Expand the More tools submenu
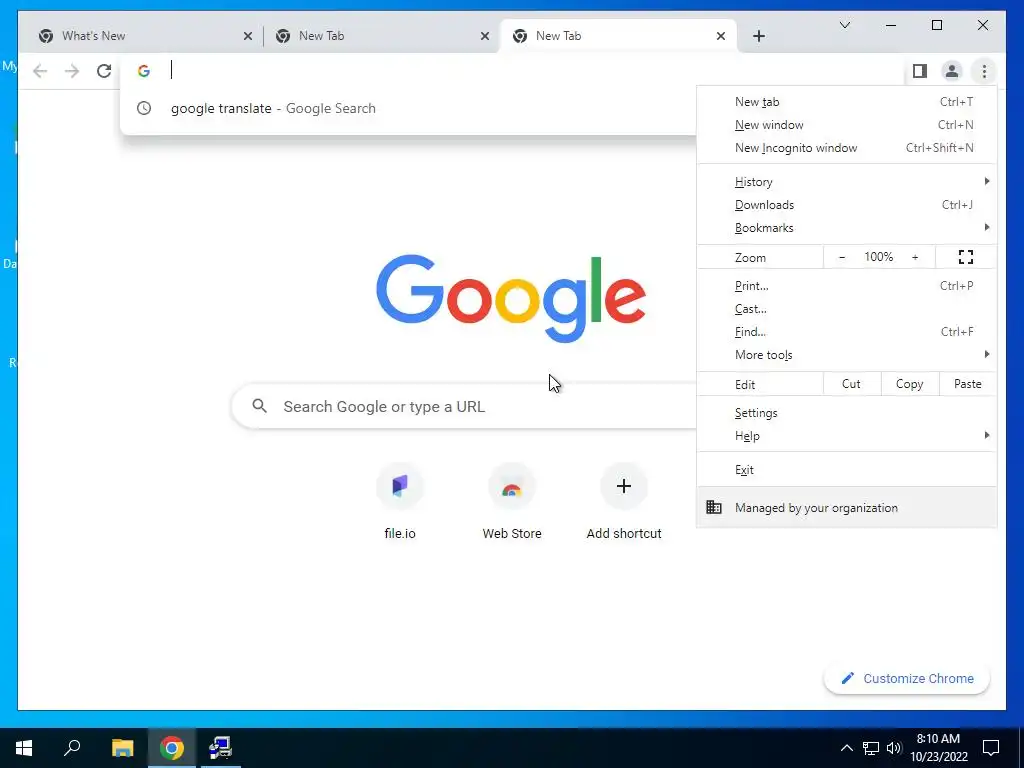Image resolution: width=1024 pixels, height=768 pixels. [846, 355]
